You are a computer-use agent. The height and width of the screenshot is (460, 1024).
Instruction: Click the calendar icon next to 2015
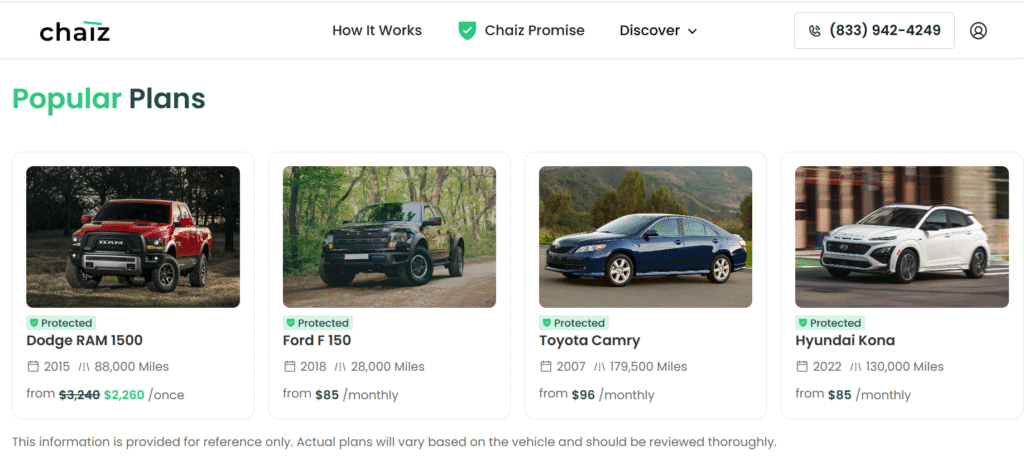tap(33, 367)
